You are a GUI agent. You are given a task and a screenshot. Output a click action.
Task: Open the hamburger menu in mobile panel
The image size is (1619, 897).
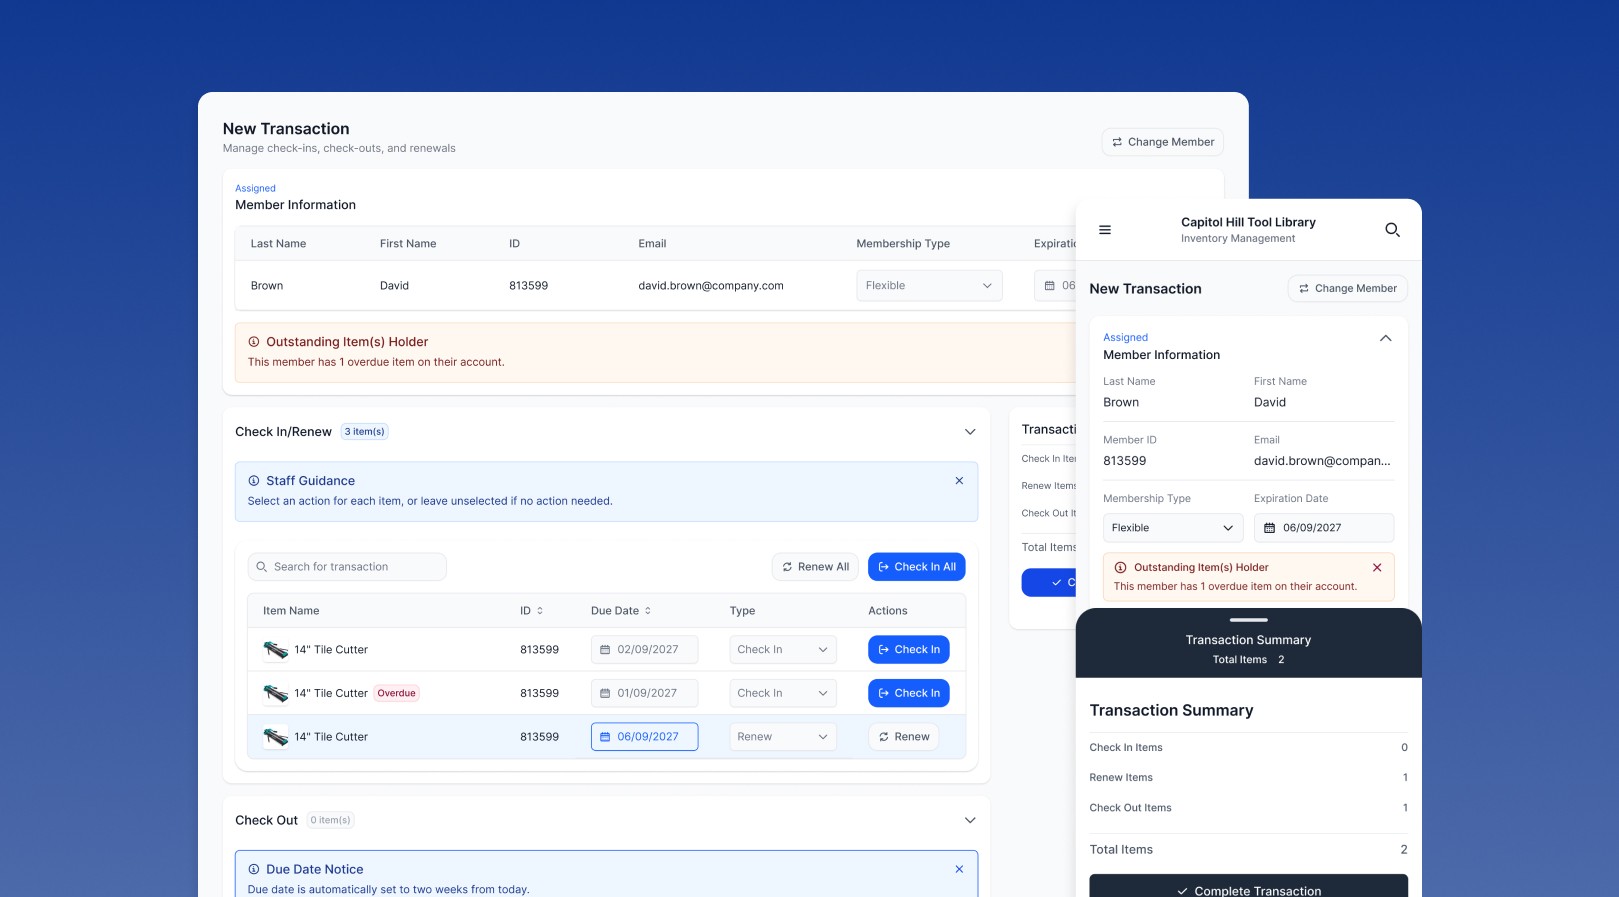tap(1105, 230)
